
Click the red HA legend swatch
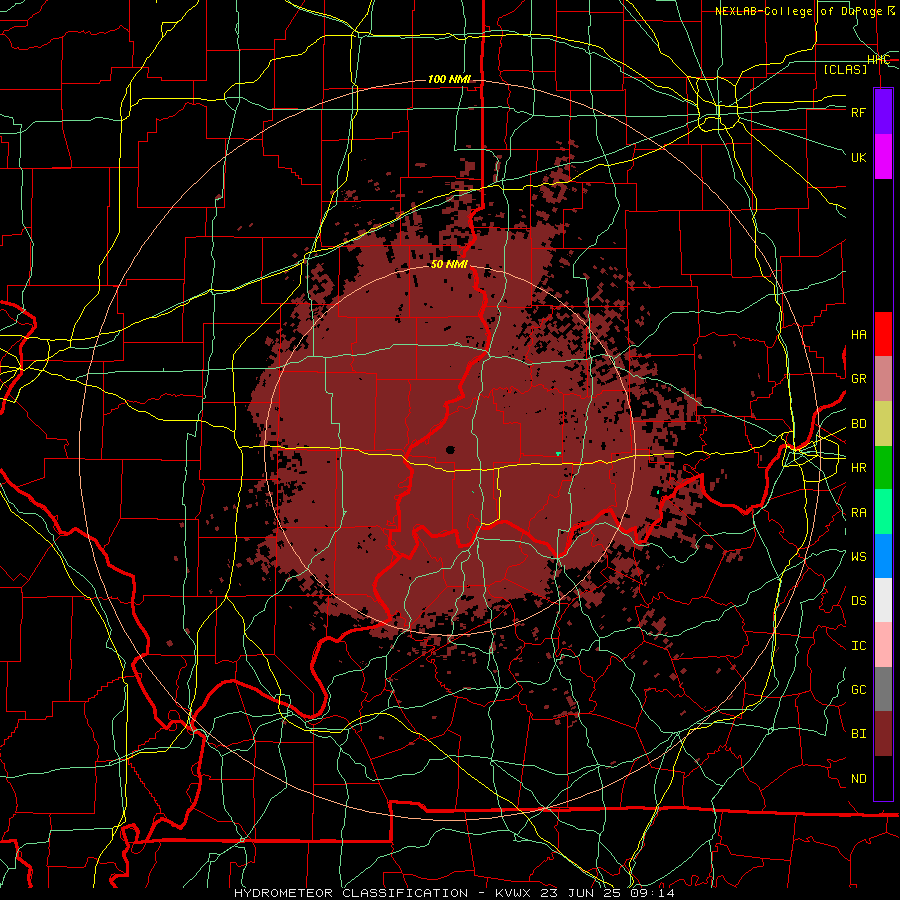coord(883,334)
